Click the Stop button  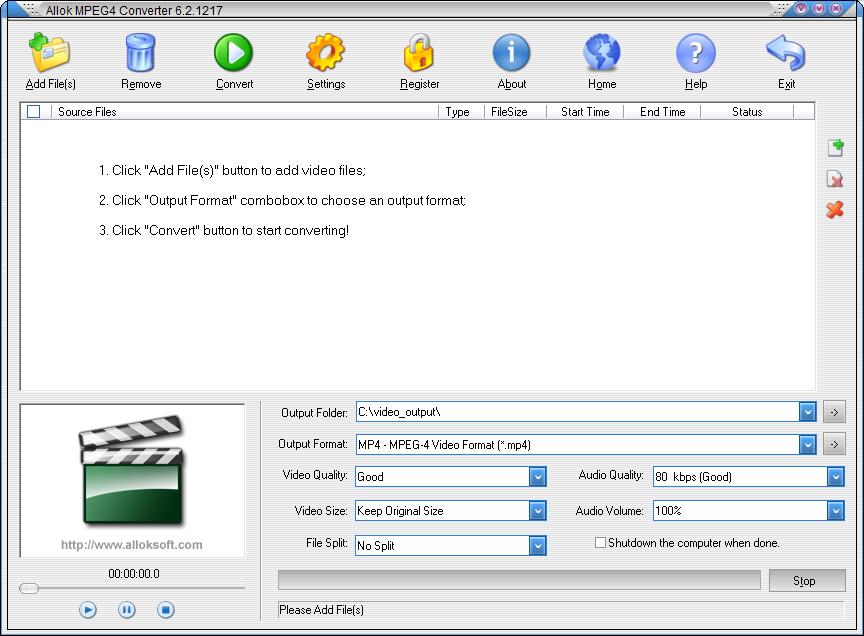tap(807, 581)
